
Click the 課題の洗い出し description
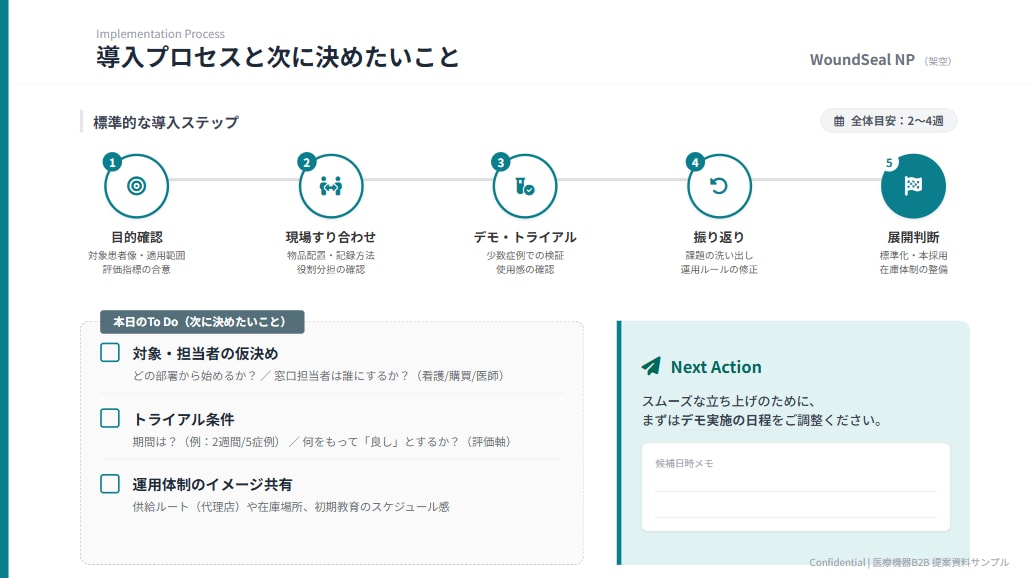pos(719,255)
